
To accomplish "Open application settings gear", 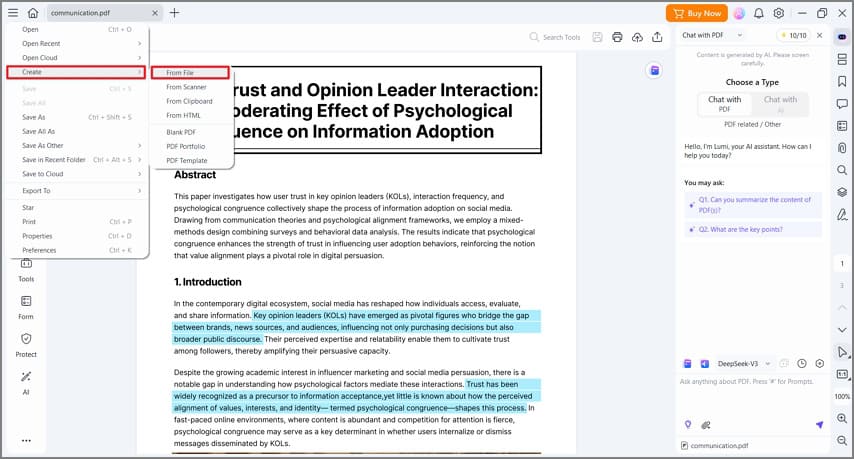I will 779,13.
